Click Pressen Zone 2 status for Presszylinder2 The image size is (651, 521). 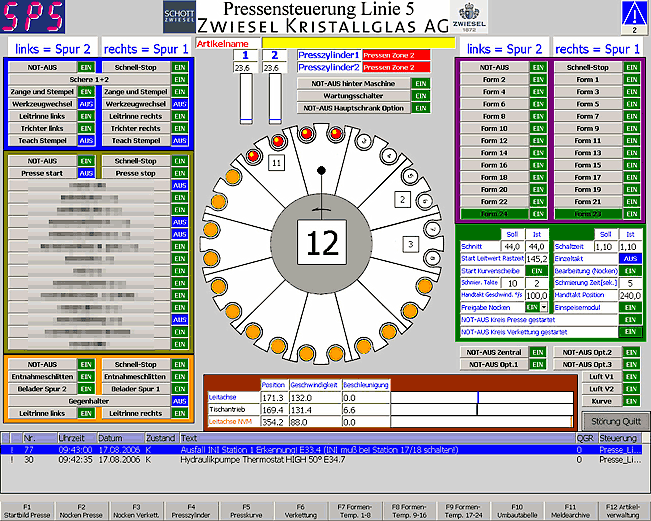point(396,67)
